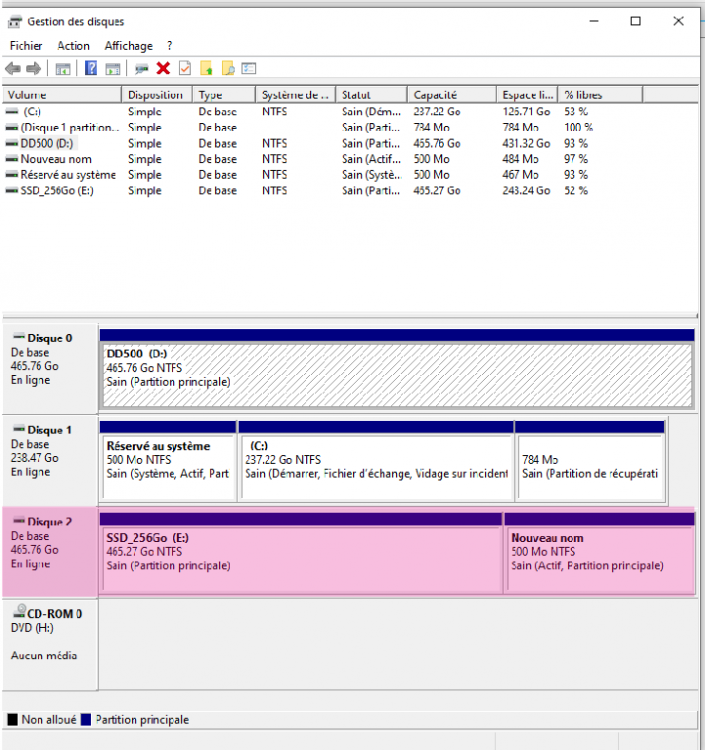Sort by the Statut column header

[372, 95]
